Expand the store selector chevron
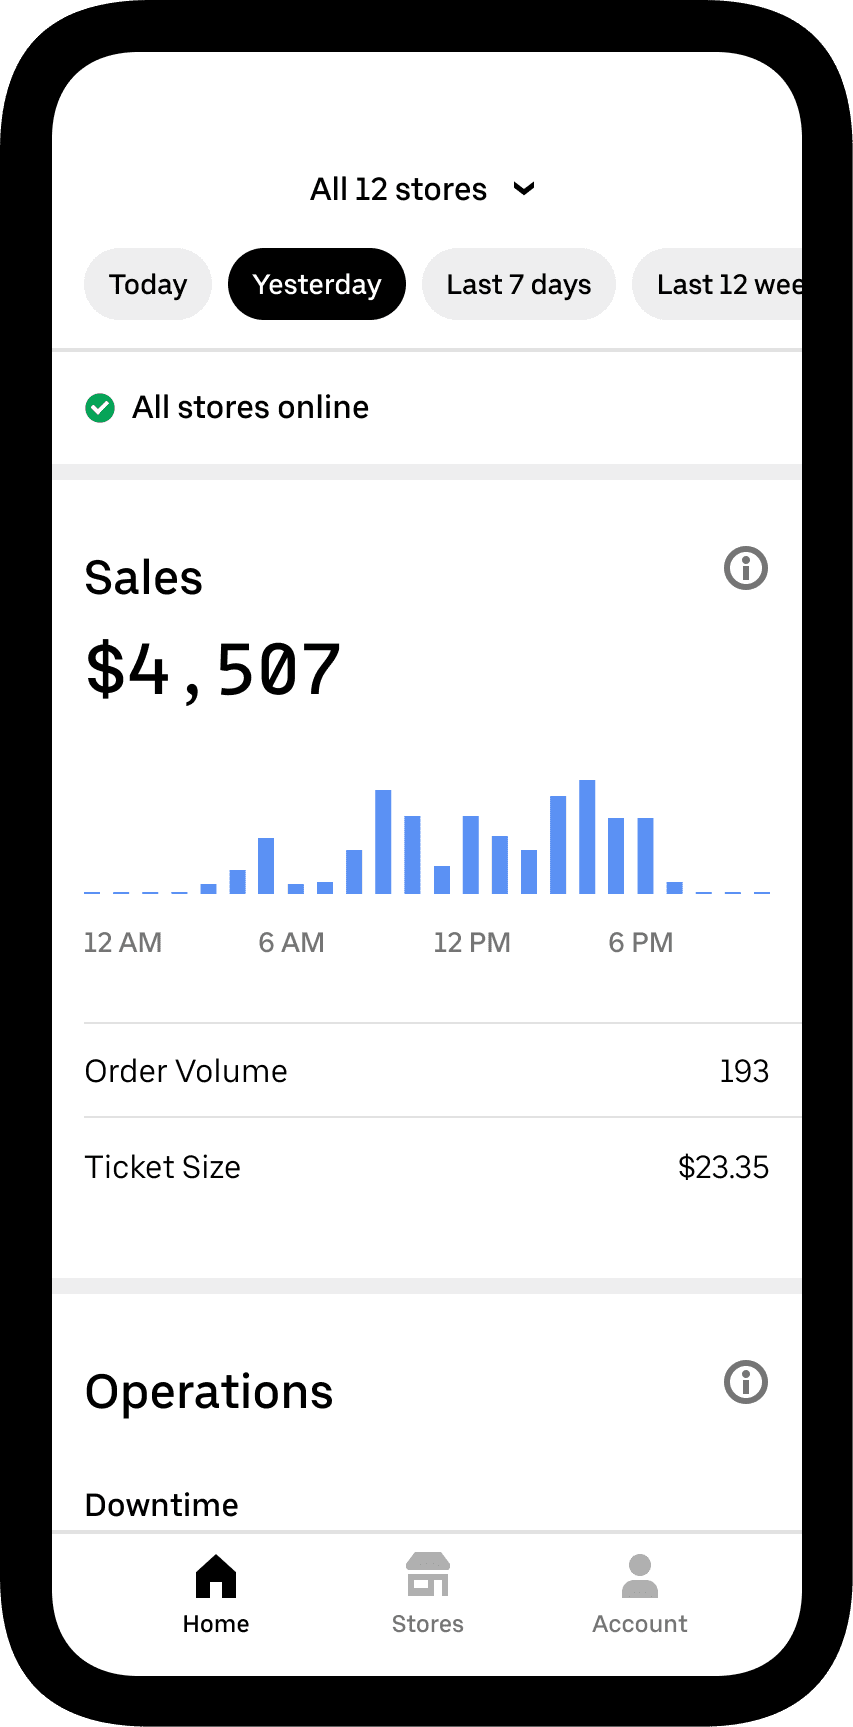Screen dimensions: 853x1727 524,188
